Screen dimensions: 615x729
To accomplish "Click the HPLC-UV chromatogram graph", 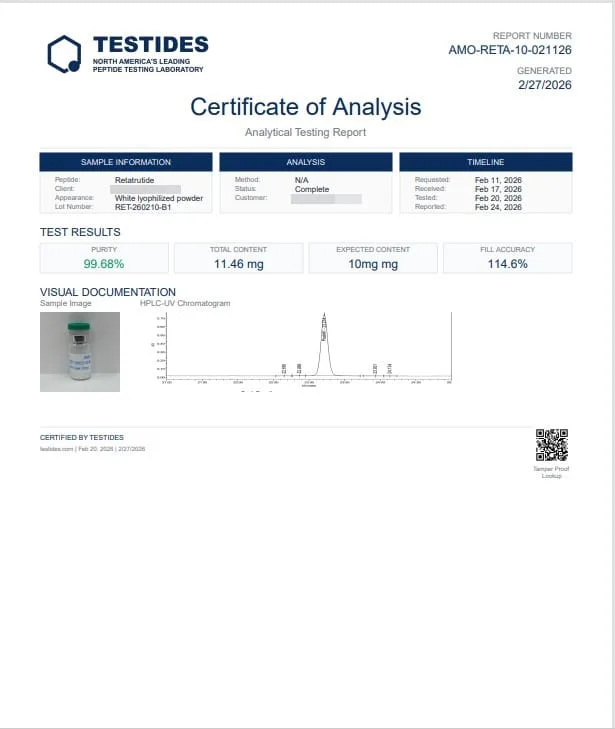I will click(302, 349).
